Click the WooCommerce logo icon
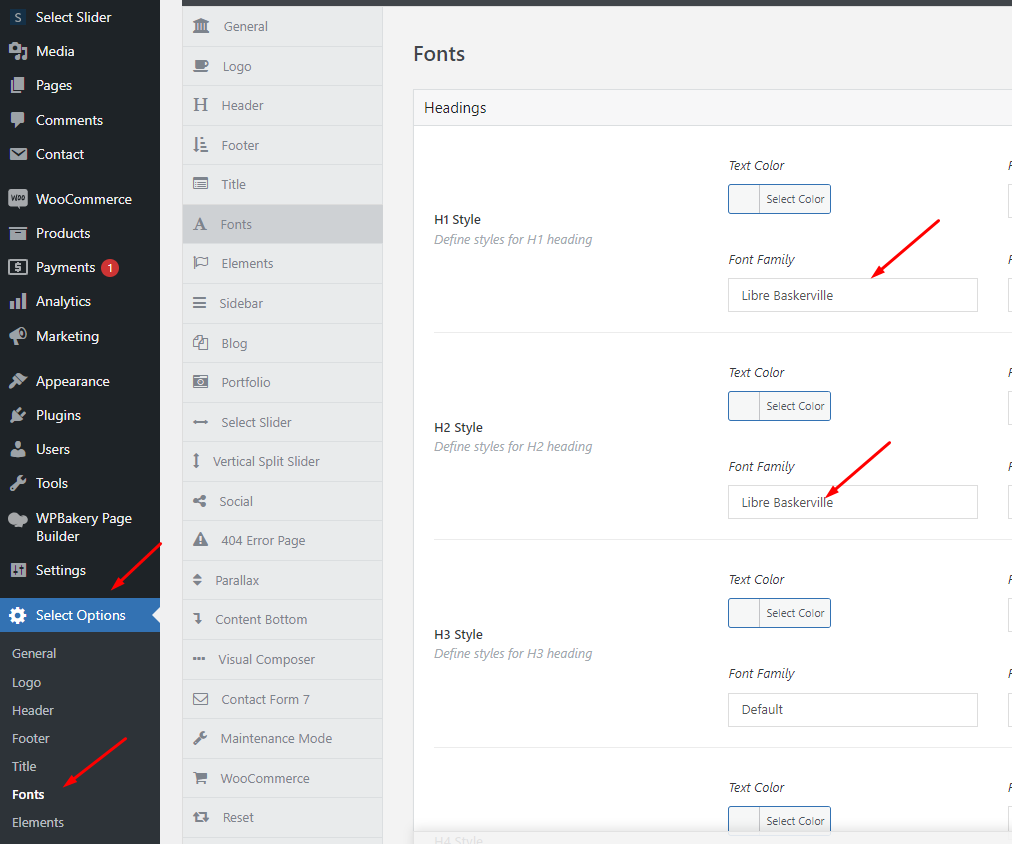1012x844 pixels. 18,199
